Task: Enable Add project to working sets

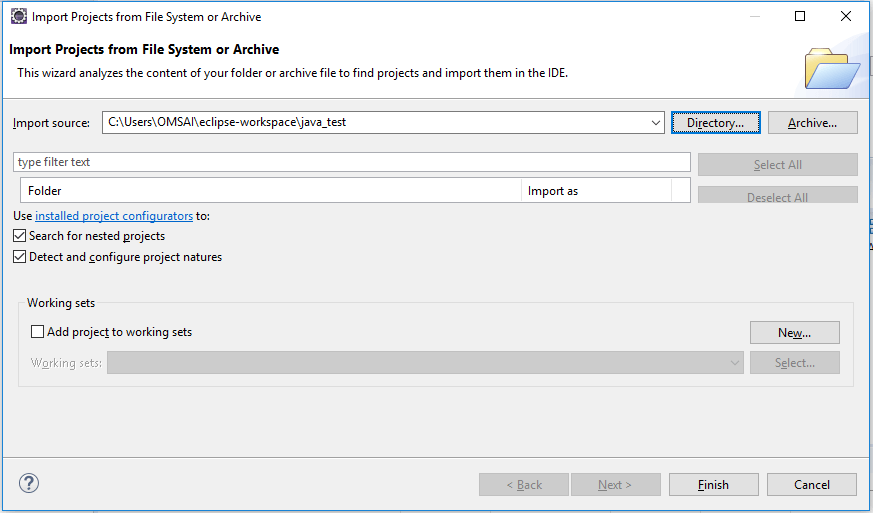Action: pyautogui.click(x=38, y=332)
